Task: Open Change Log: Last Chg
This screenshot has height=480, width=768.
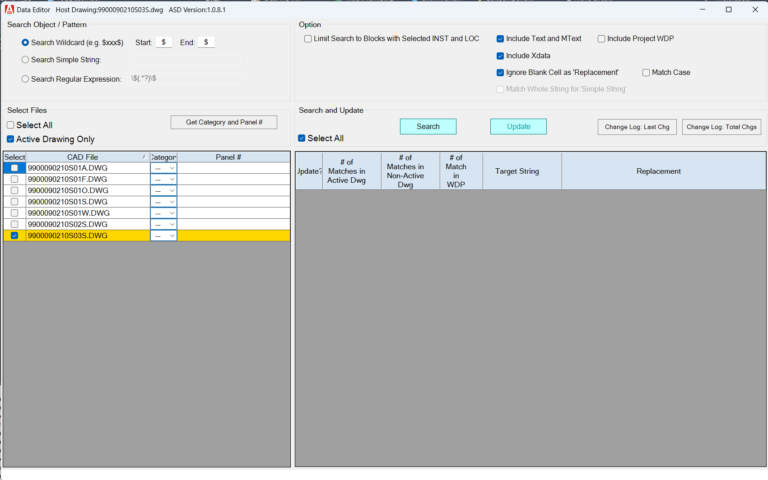Action: pos(636,127)
